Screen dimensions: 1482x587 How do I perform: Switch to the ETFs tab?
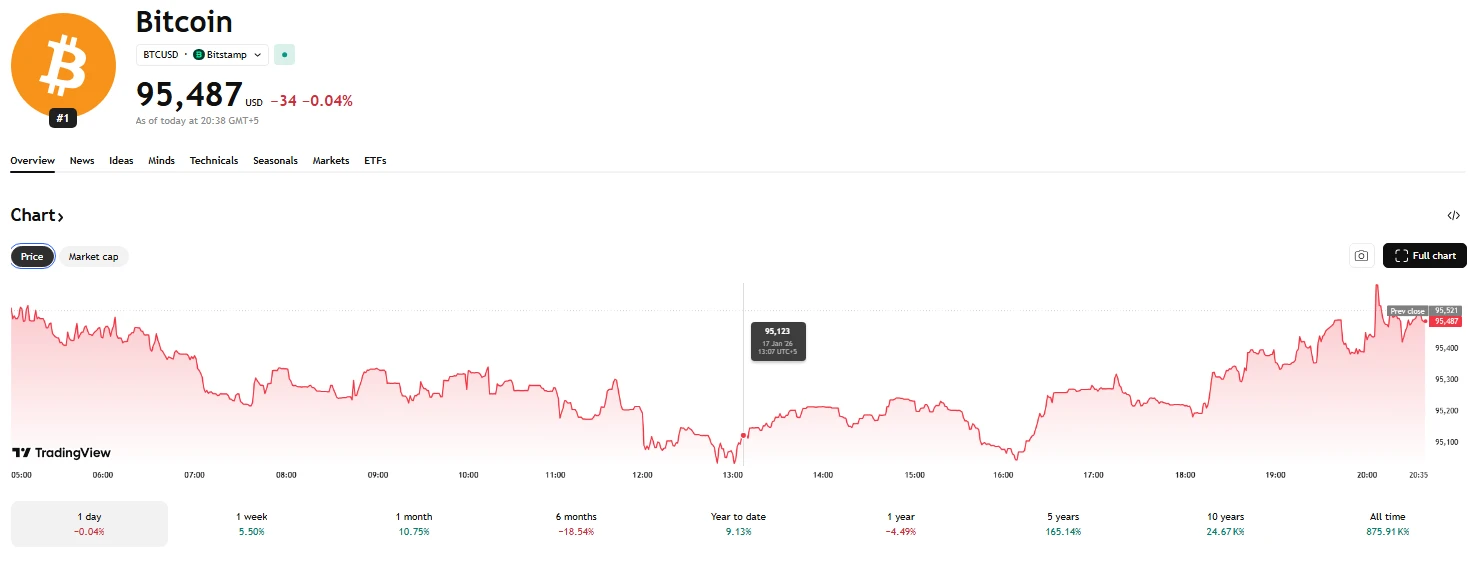coord(375,161)
